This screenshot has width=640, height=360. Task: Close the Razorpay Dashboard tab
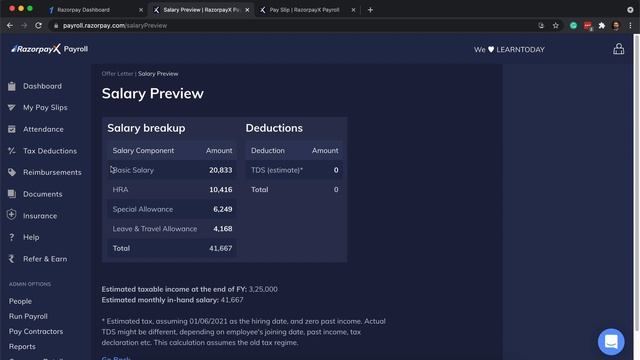(141, 10)
